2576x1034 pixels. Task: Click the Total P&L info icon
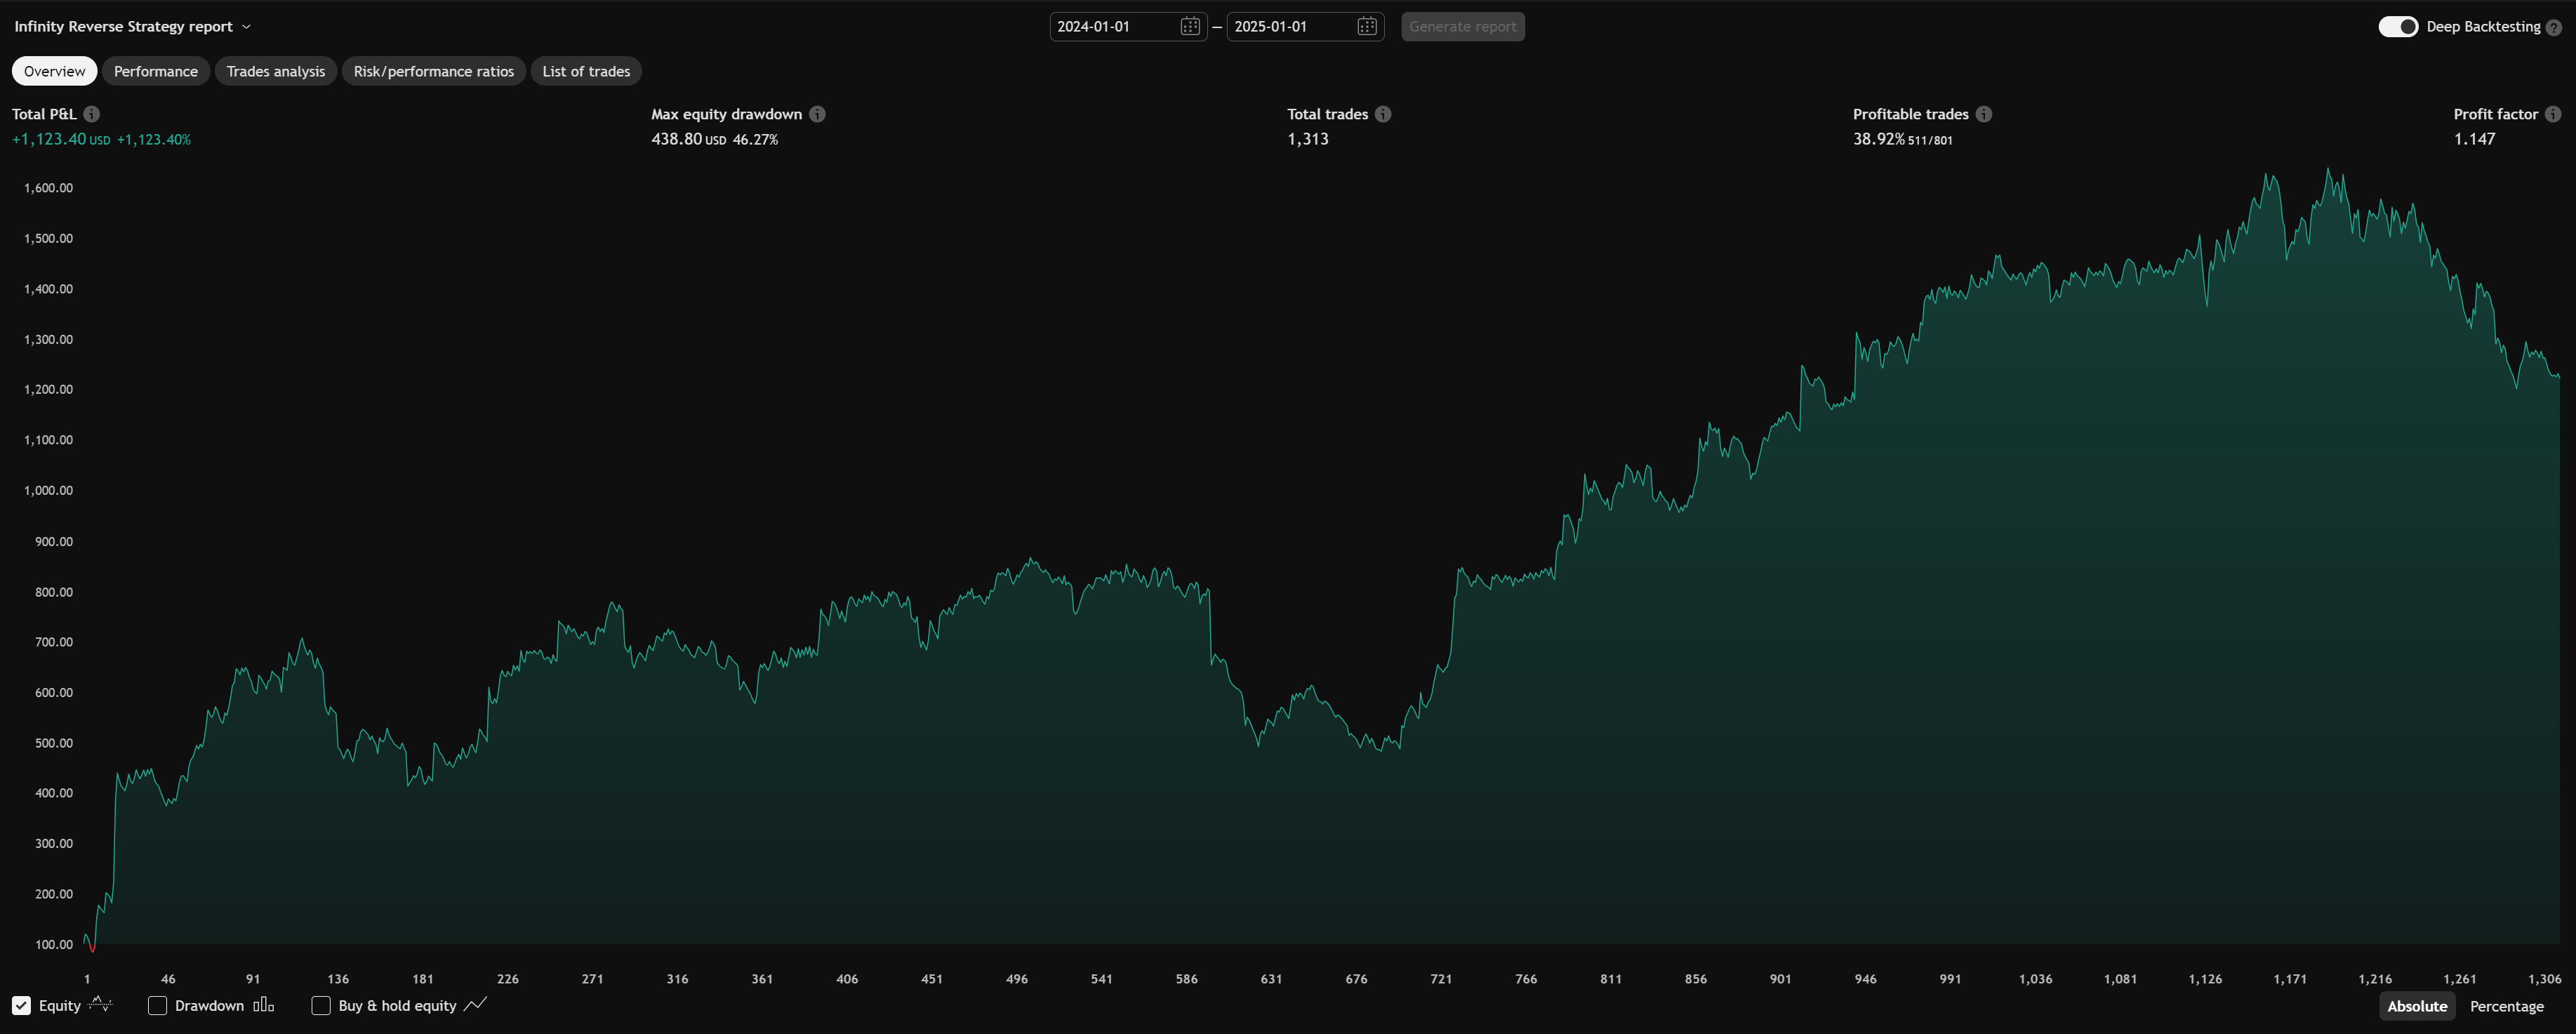pos(91,114)
